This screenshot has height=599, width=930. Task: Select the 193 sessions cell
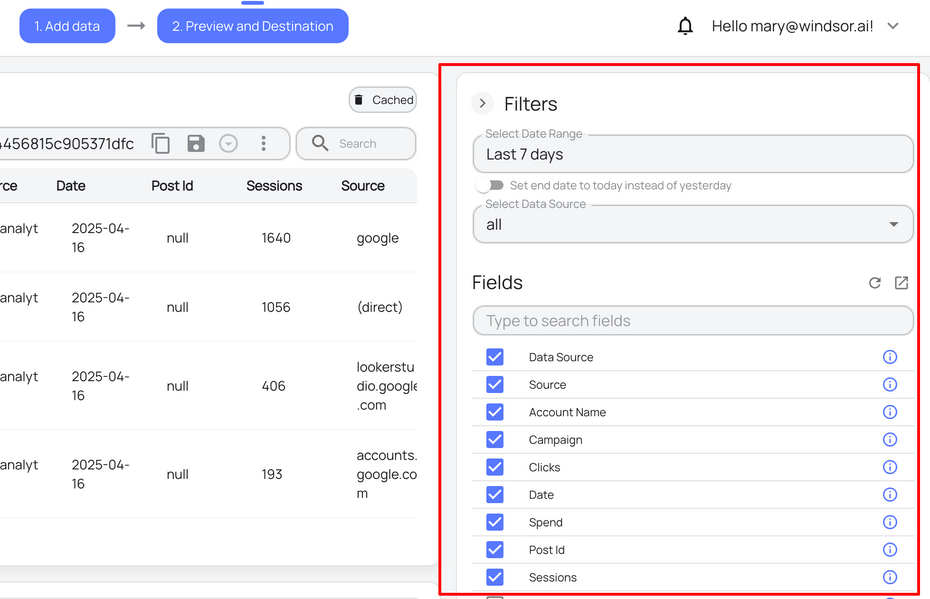click(272, 474)
